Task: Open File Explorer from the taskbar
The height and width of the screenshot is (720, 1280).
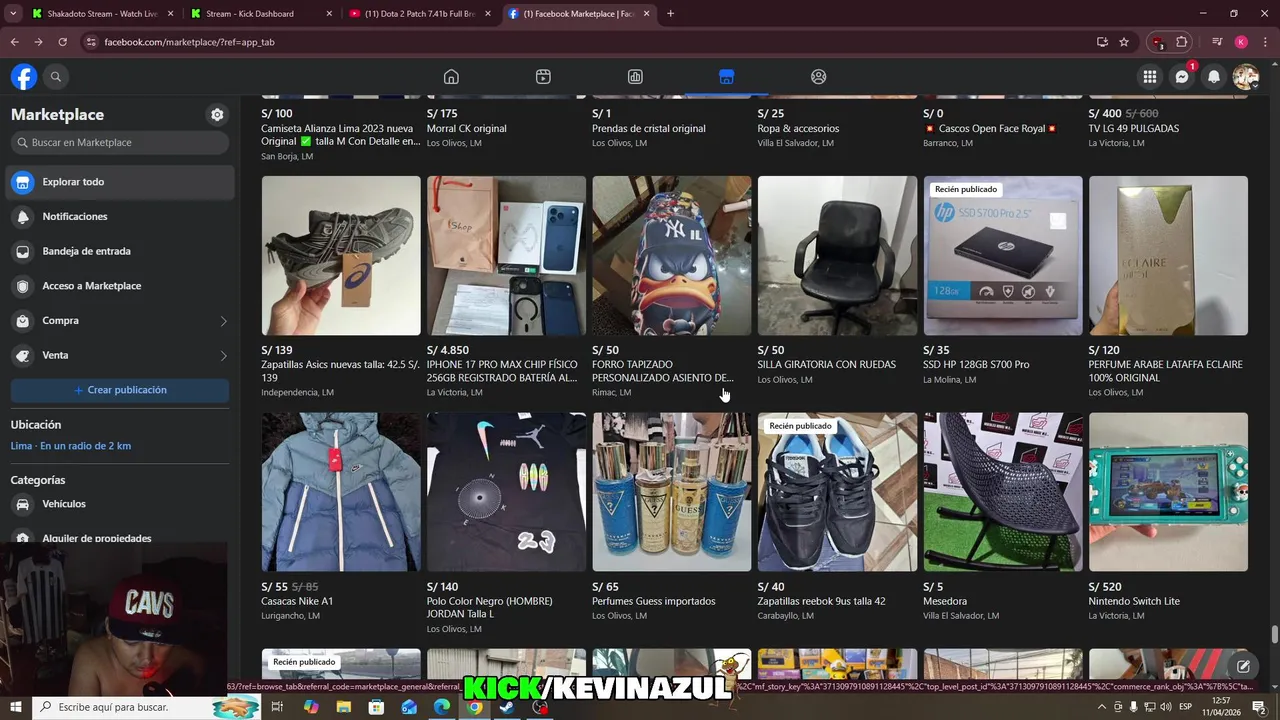Action: coord(343,707)
